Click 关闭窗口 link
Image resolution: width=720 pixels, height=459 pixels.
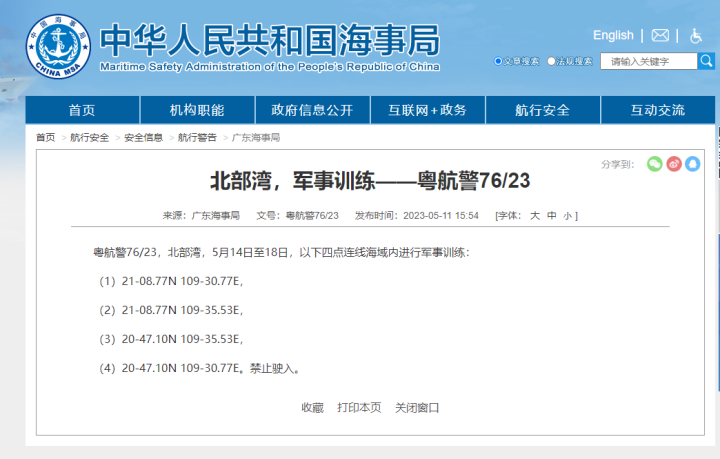click(417, 408)
